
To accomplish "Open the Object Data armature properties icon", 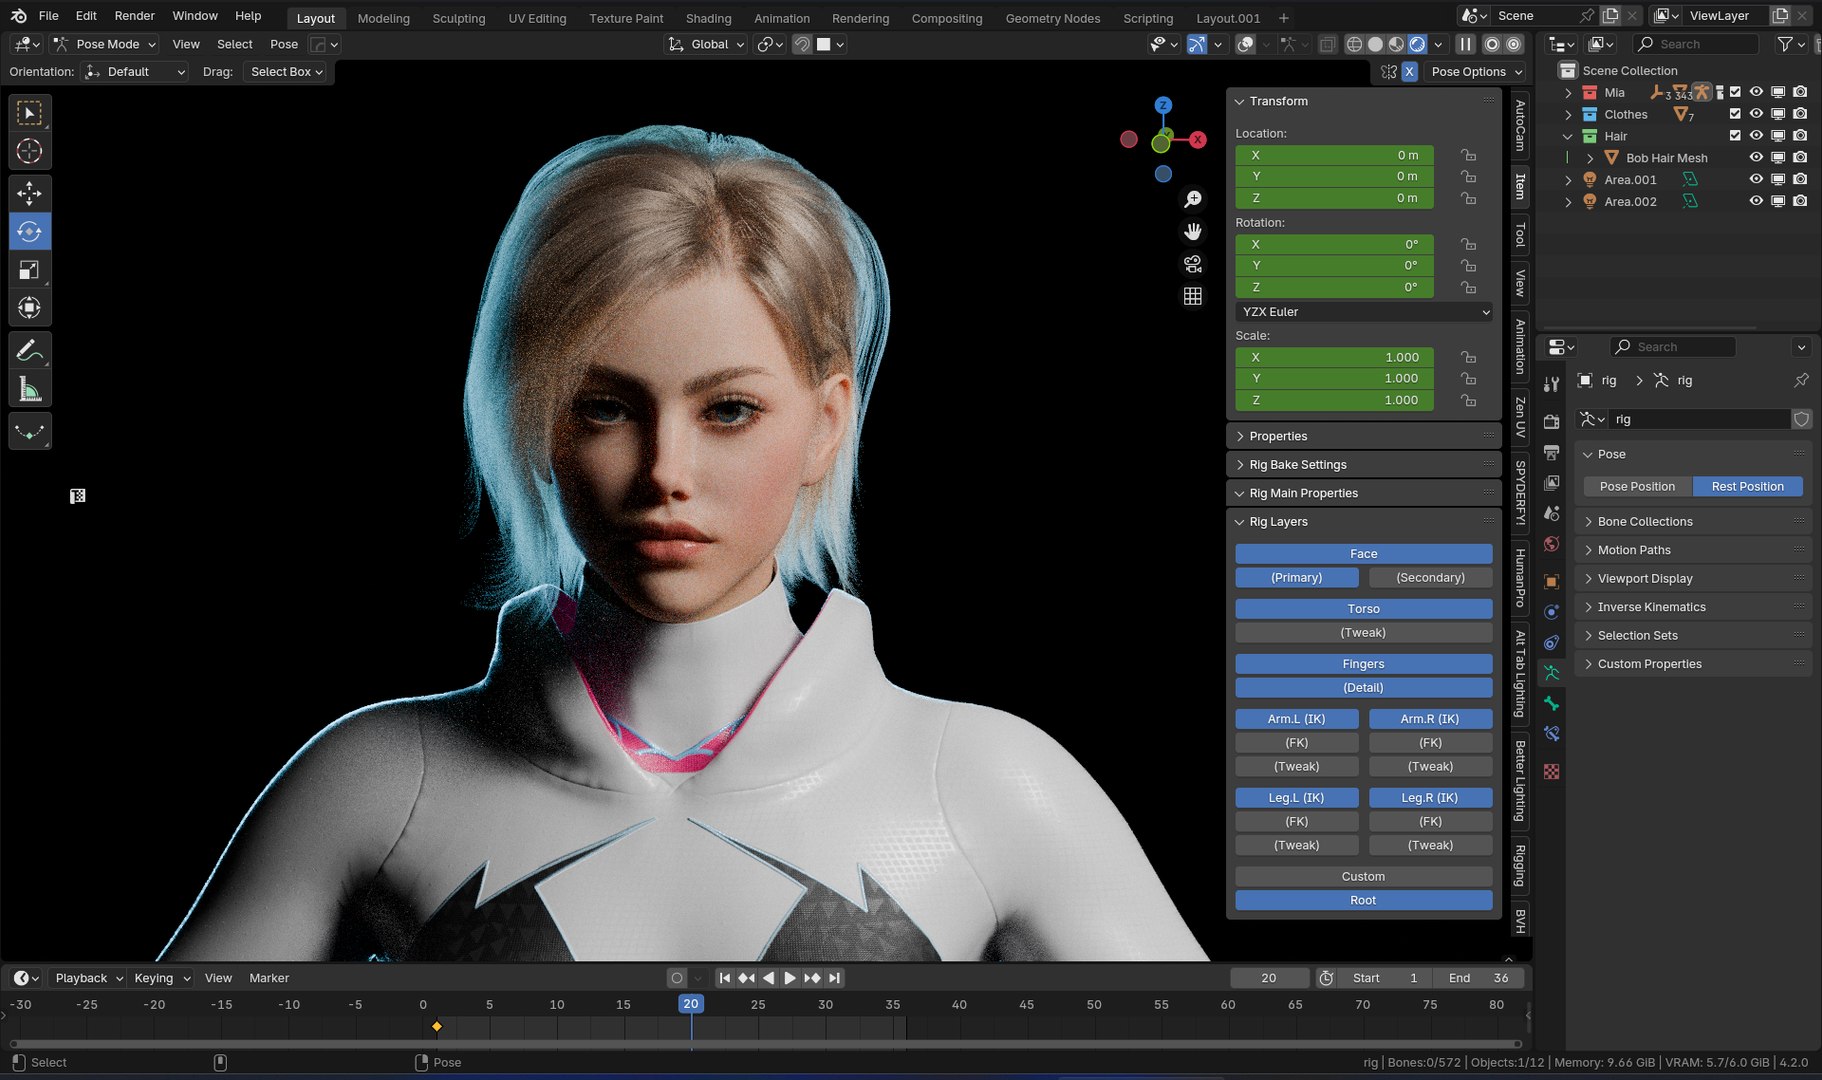I will point(1551,673).
